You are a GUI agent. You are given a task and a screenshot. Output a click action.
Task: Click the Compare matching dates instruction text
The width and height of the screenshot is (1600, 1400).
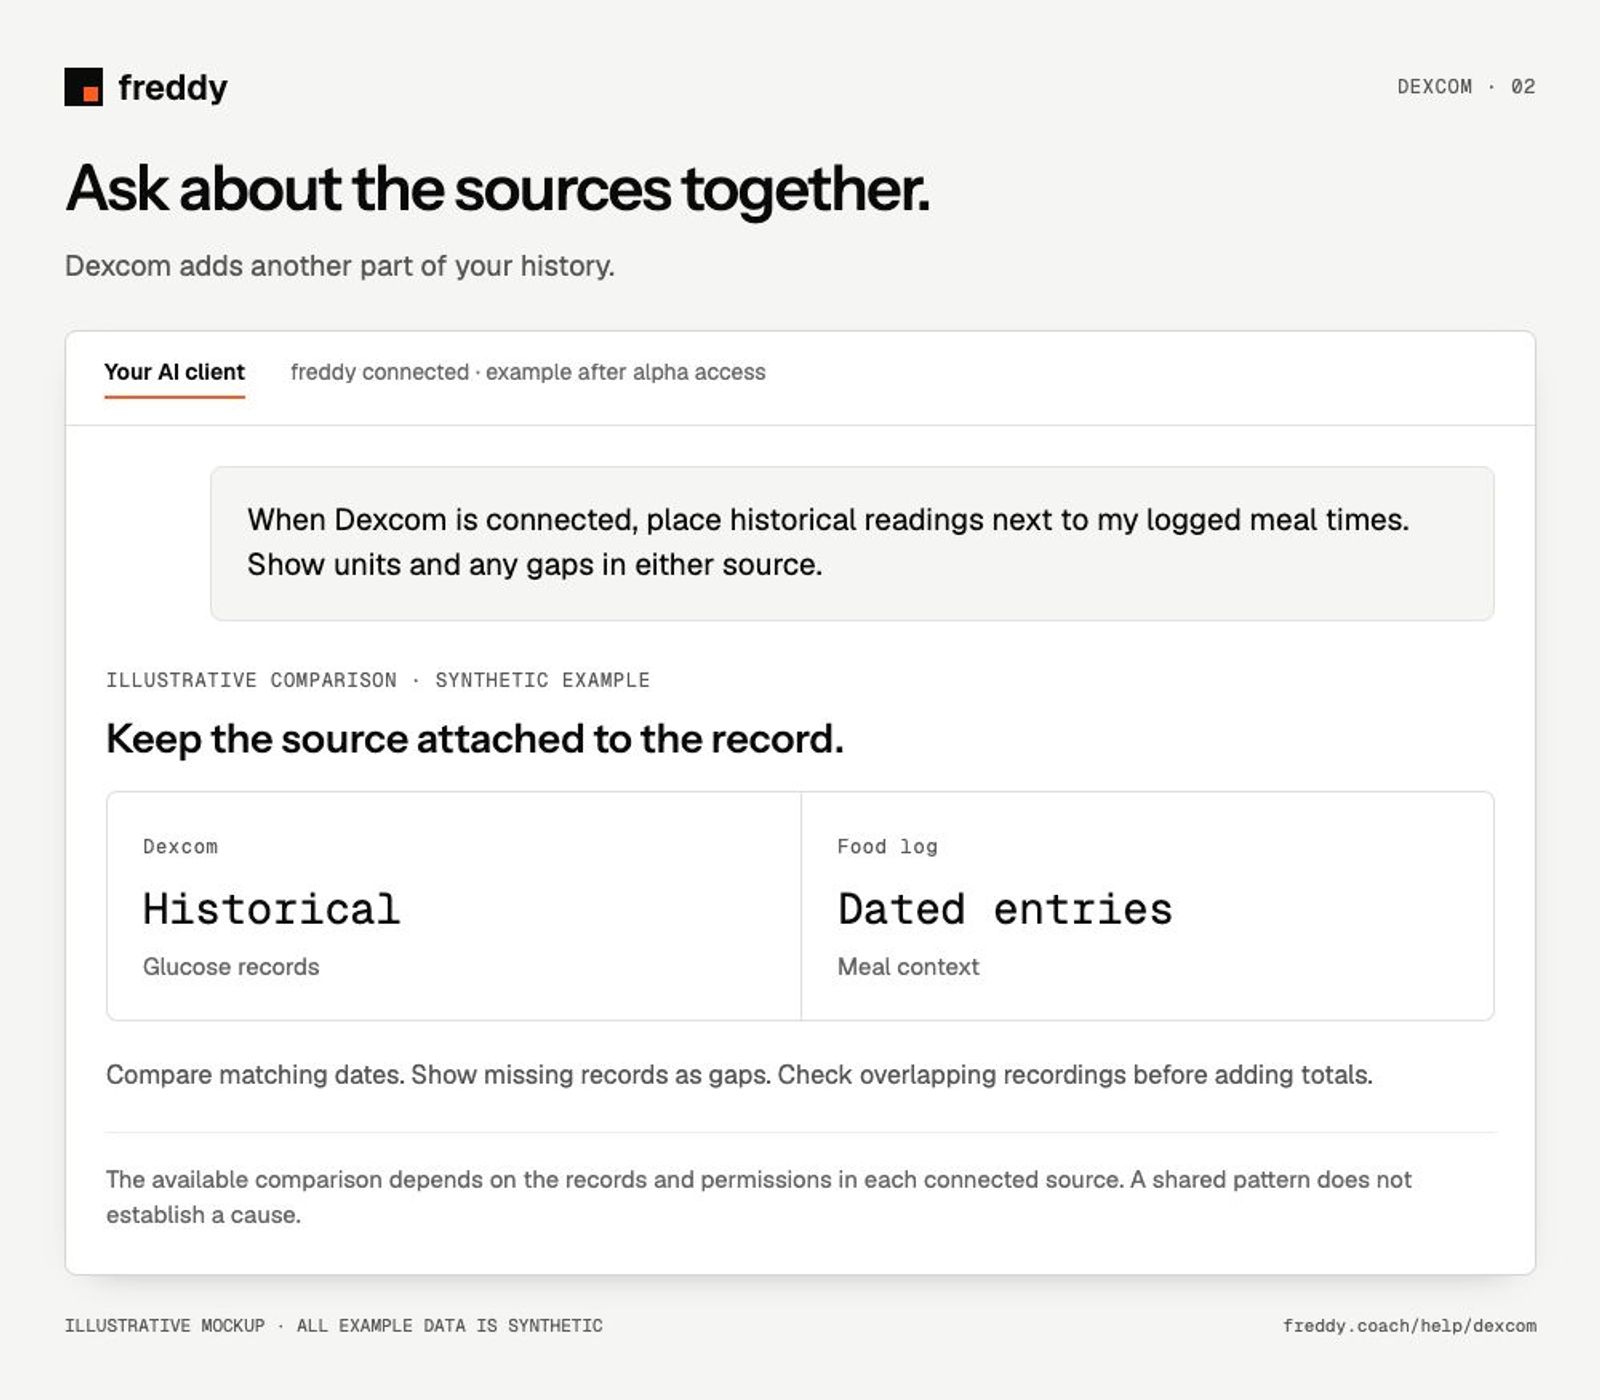click(x=739, y=1075)
